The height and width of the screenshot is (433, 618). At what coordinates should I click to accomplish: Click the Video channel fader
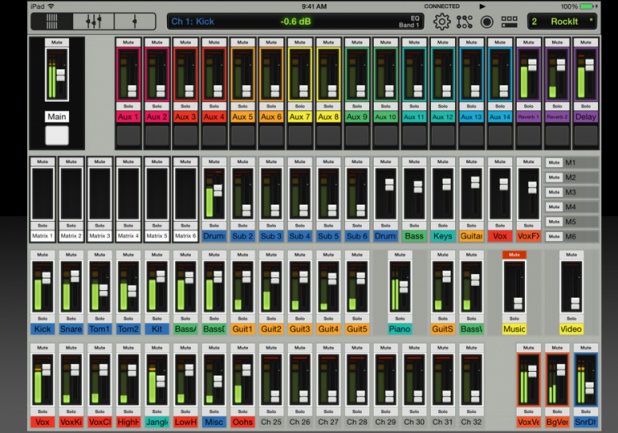575,303
